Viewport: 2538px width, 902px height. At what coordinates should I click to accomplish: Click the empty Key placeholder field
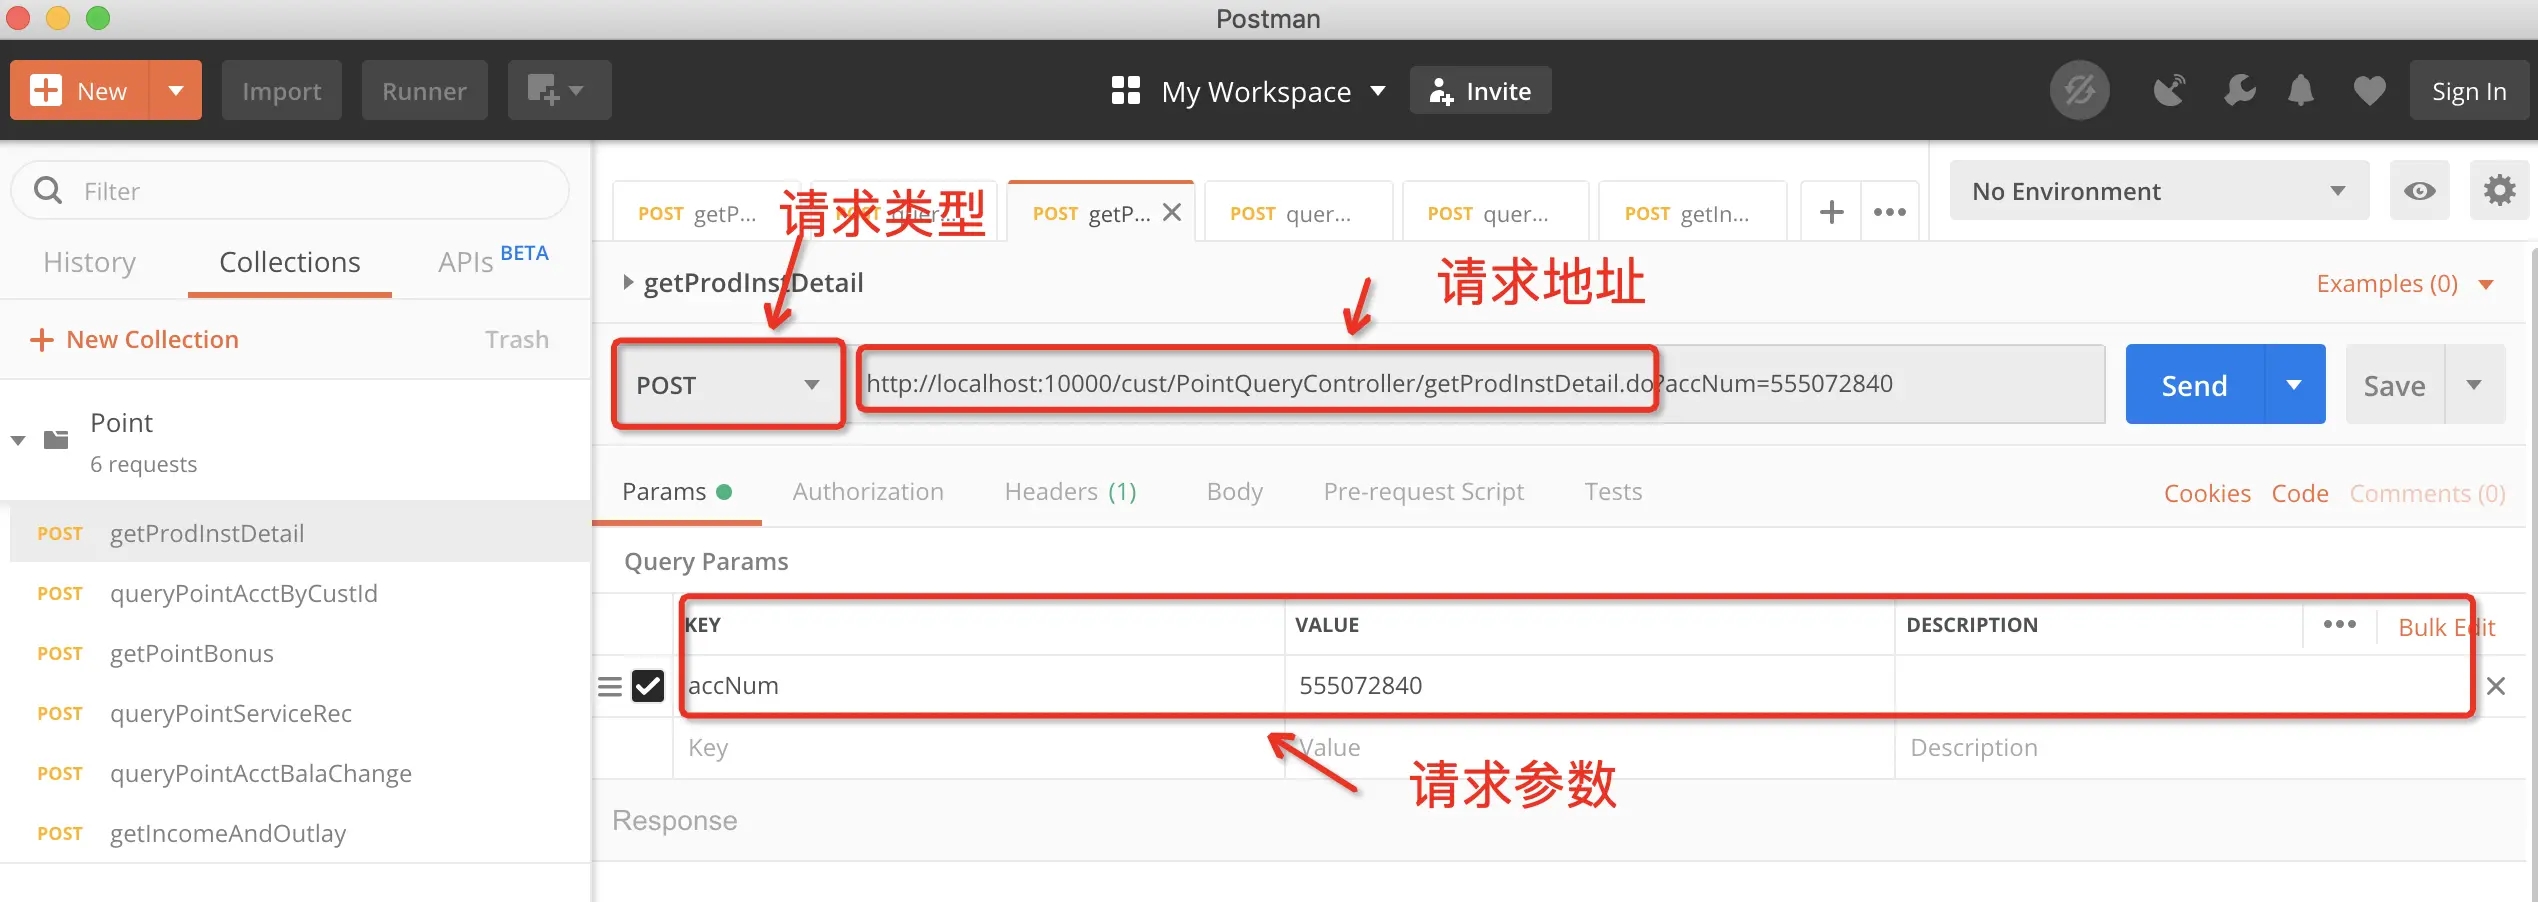point(980,748)
